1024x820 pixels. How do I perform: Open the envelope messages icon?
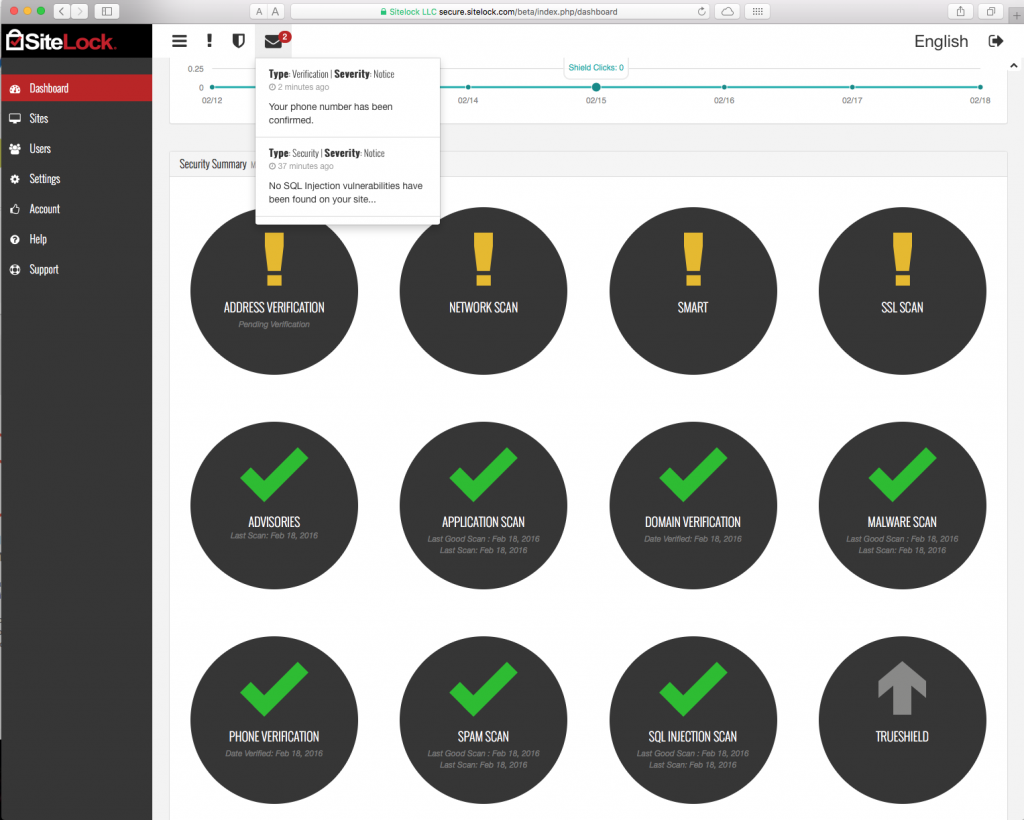pyautogui.click(x=273, y=41)
